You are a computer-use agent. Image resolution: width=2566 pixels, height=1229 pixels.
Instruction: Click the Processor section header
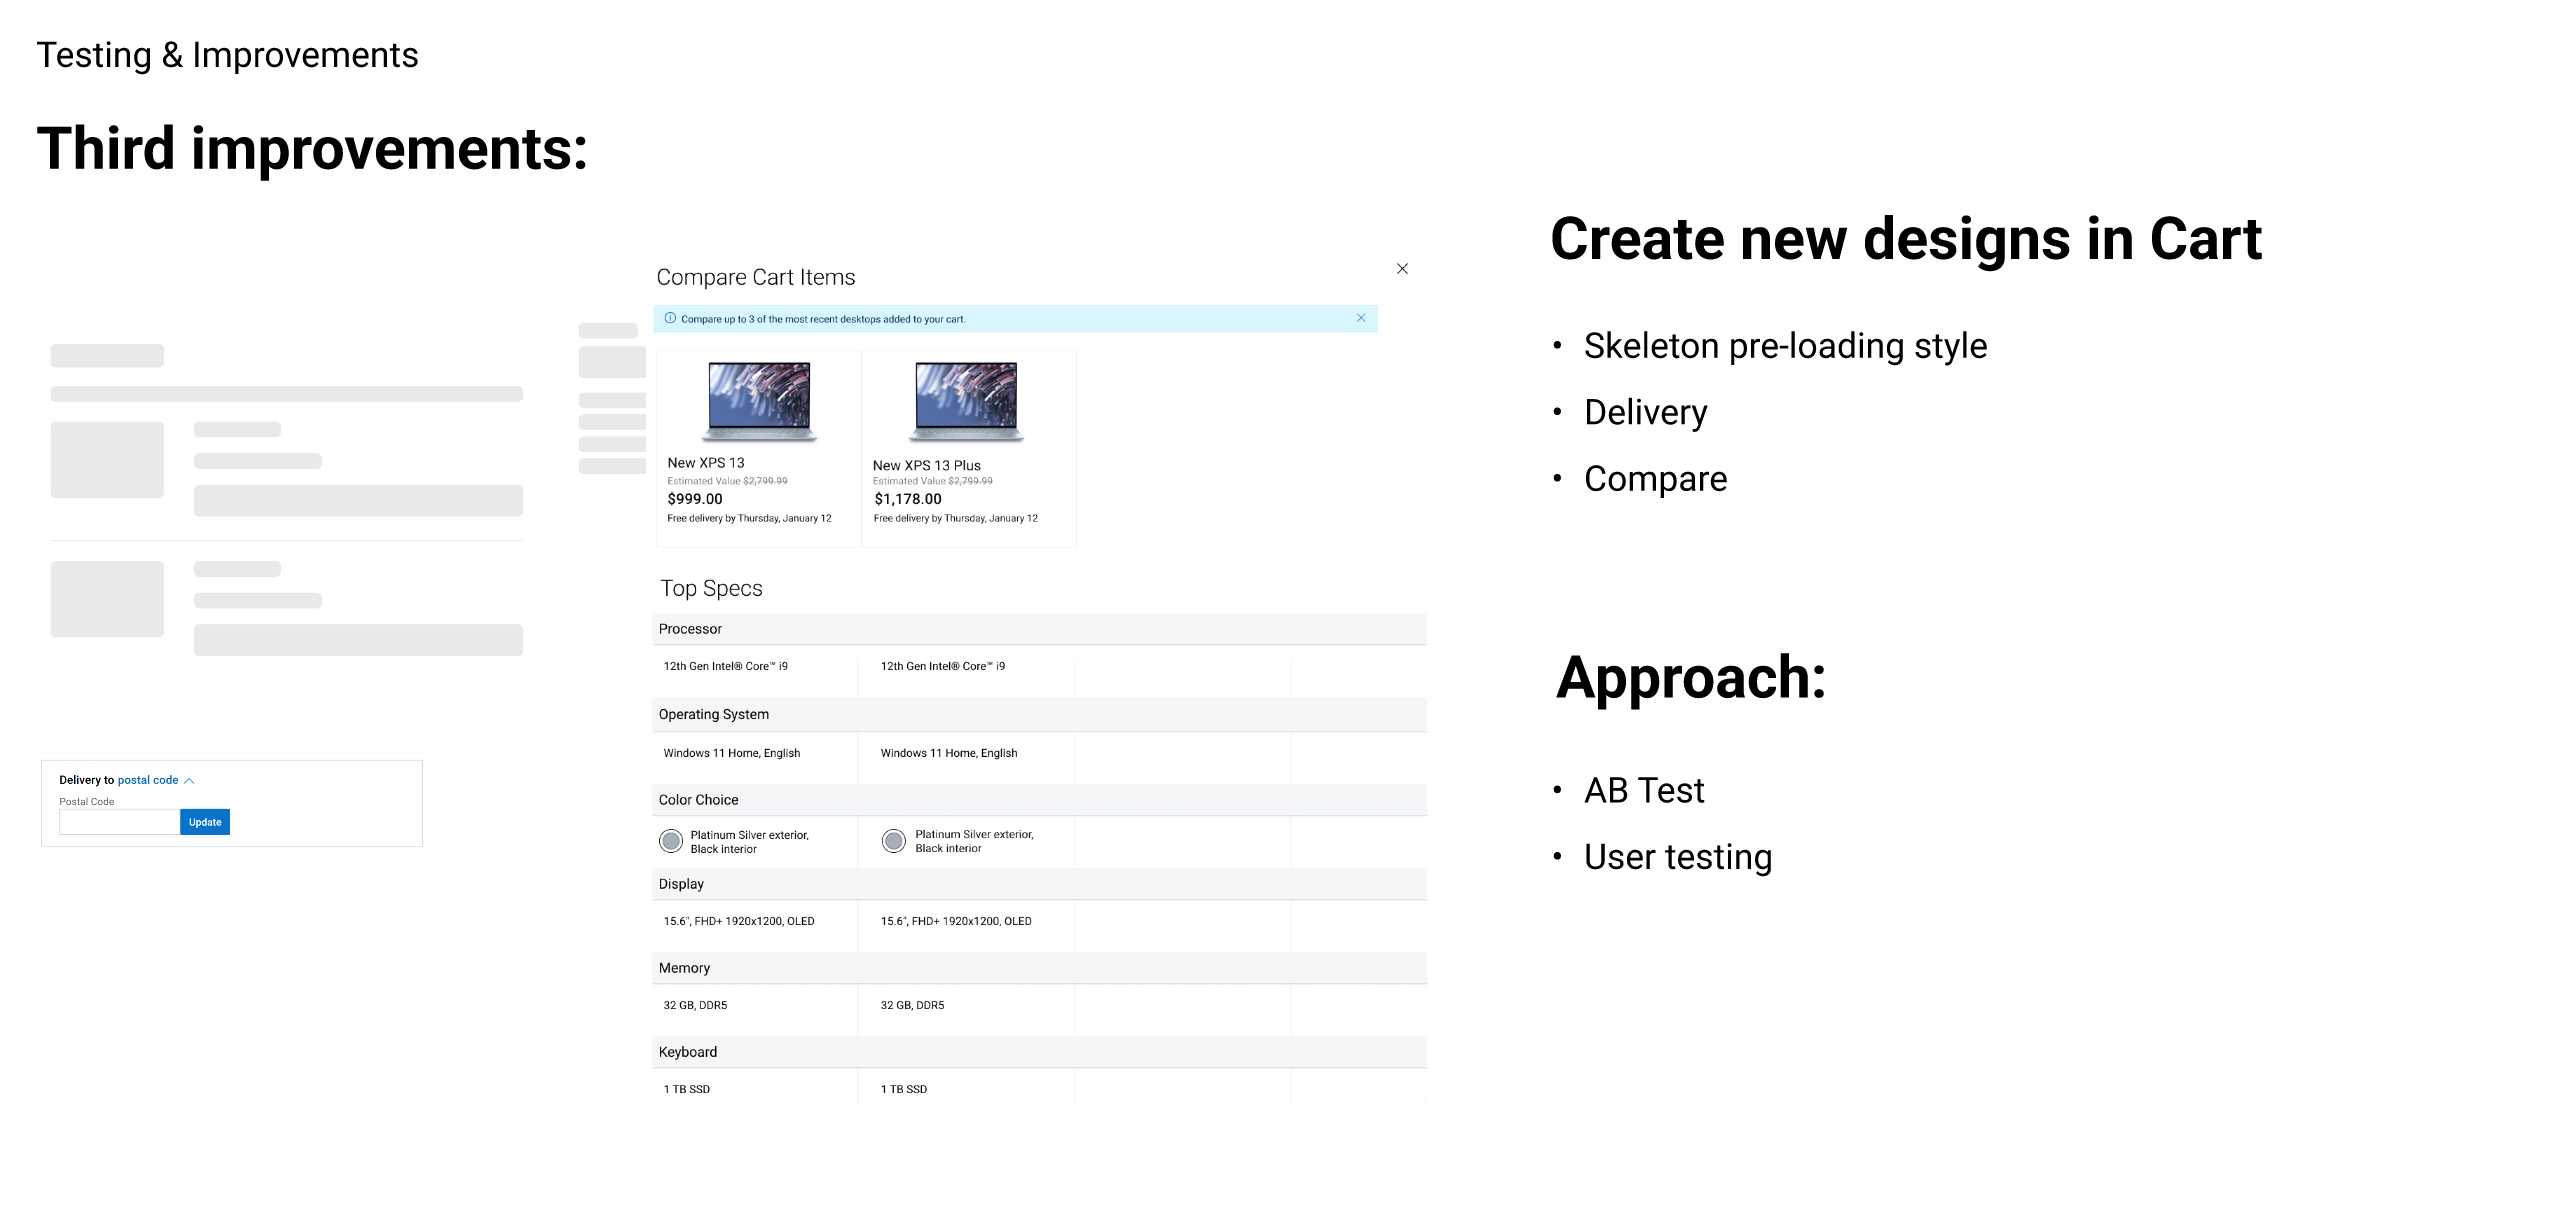(690, 629)
